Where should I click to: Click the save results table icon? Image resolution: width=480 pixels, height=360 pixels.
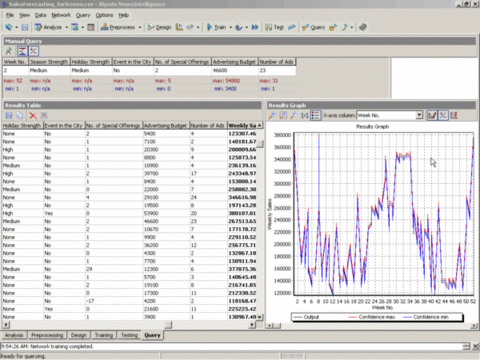pyautogui.click(x=9, y=115)
